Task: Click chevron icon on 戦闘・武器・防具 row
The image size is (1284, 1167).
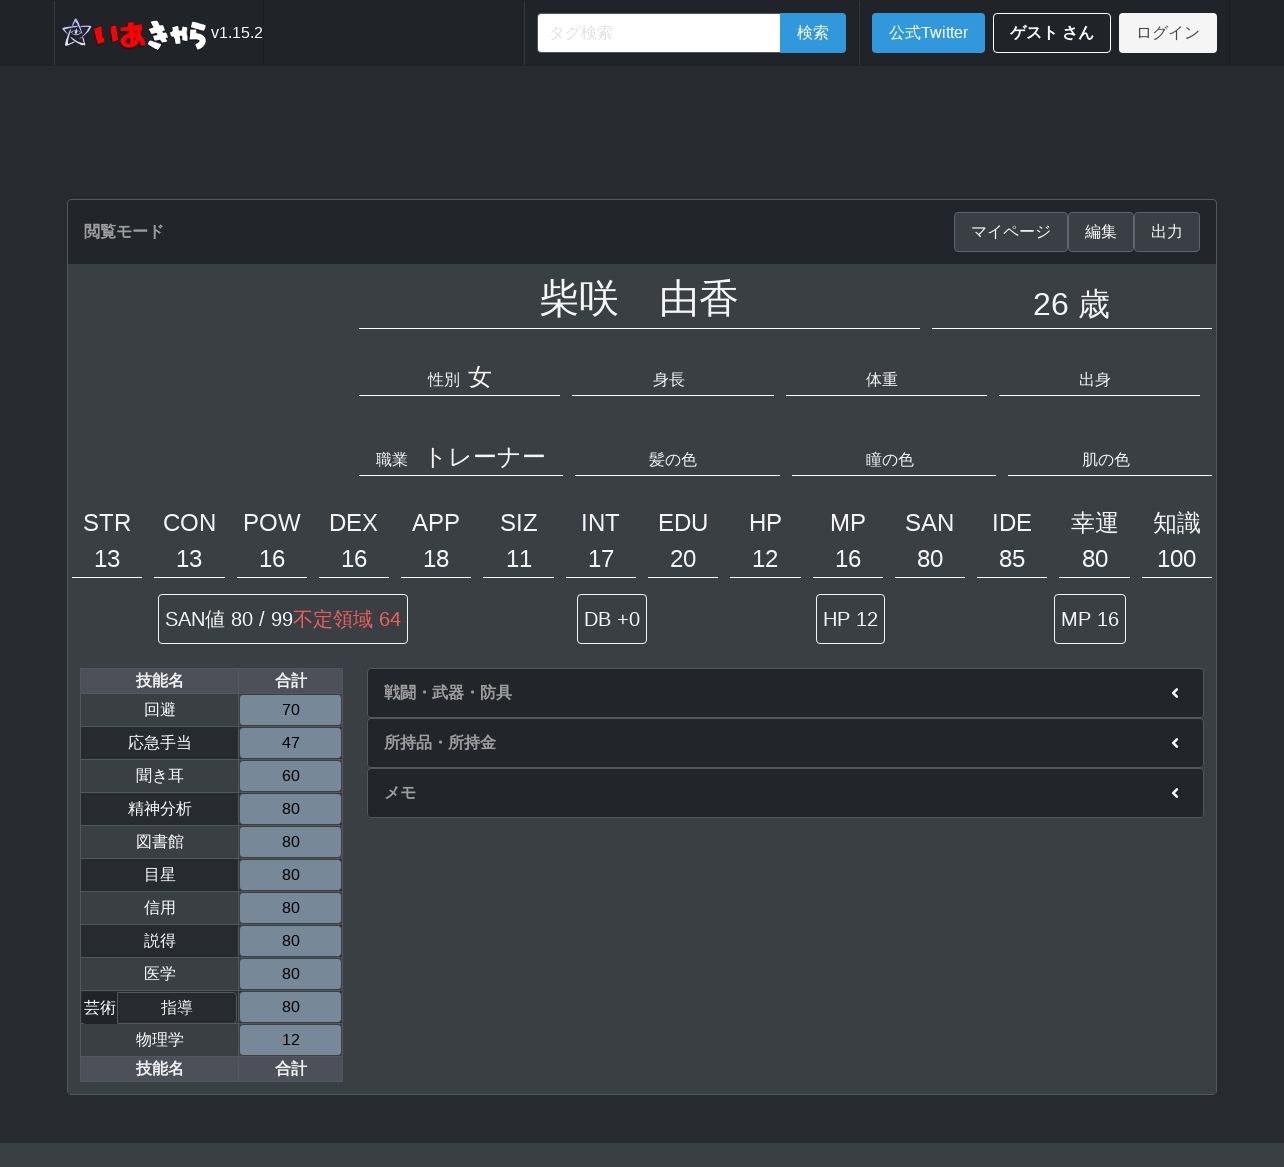Action: (1175, 693)
